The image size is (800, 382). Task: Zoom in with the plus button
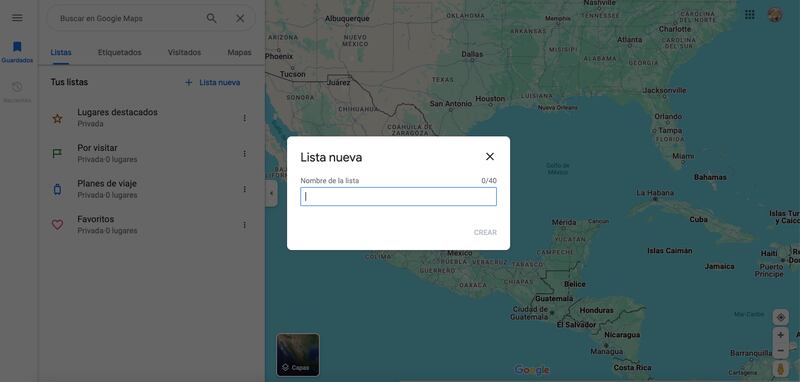tap(780, 335)
